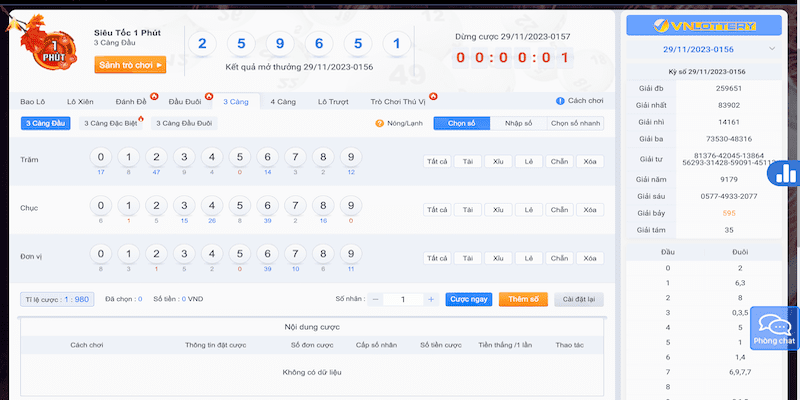800x400 pixels.
Task: Select number 5 in Trăm row
Action: [x=238, y=158]
